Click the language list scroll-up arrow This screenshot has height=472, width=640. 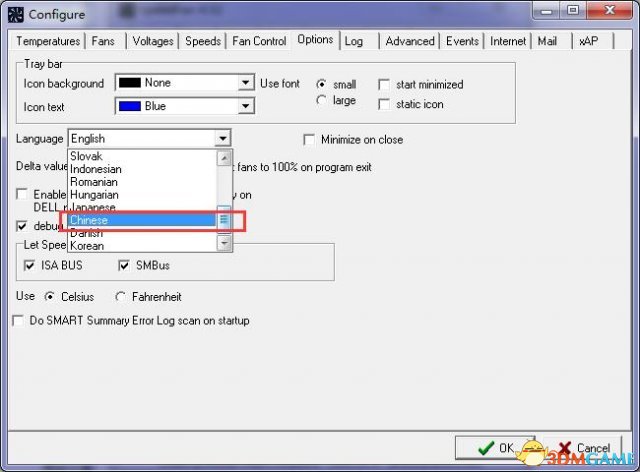[224, 158]
